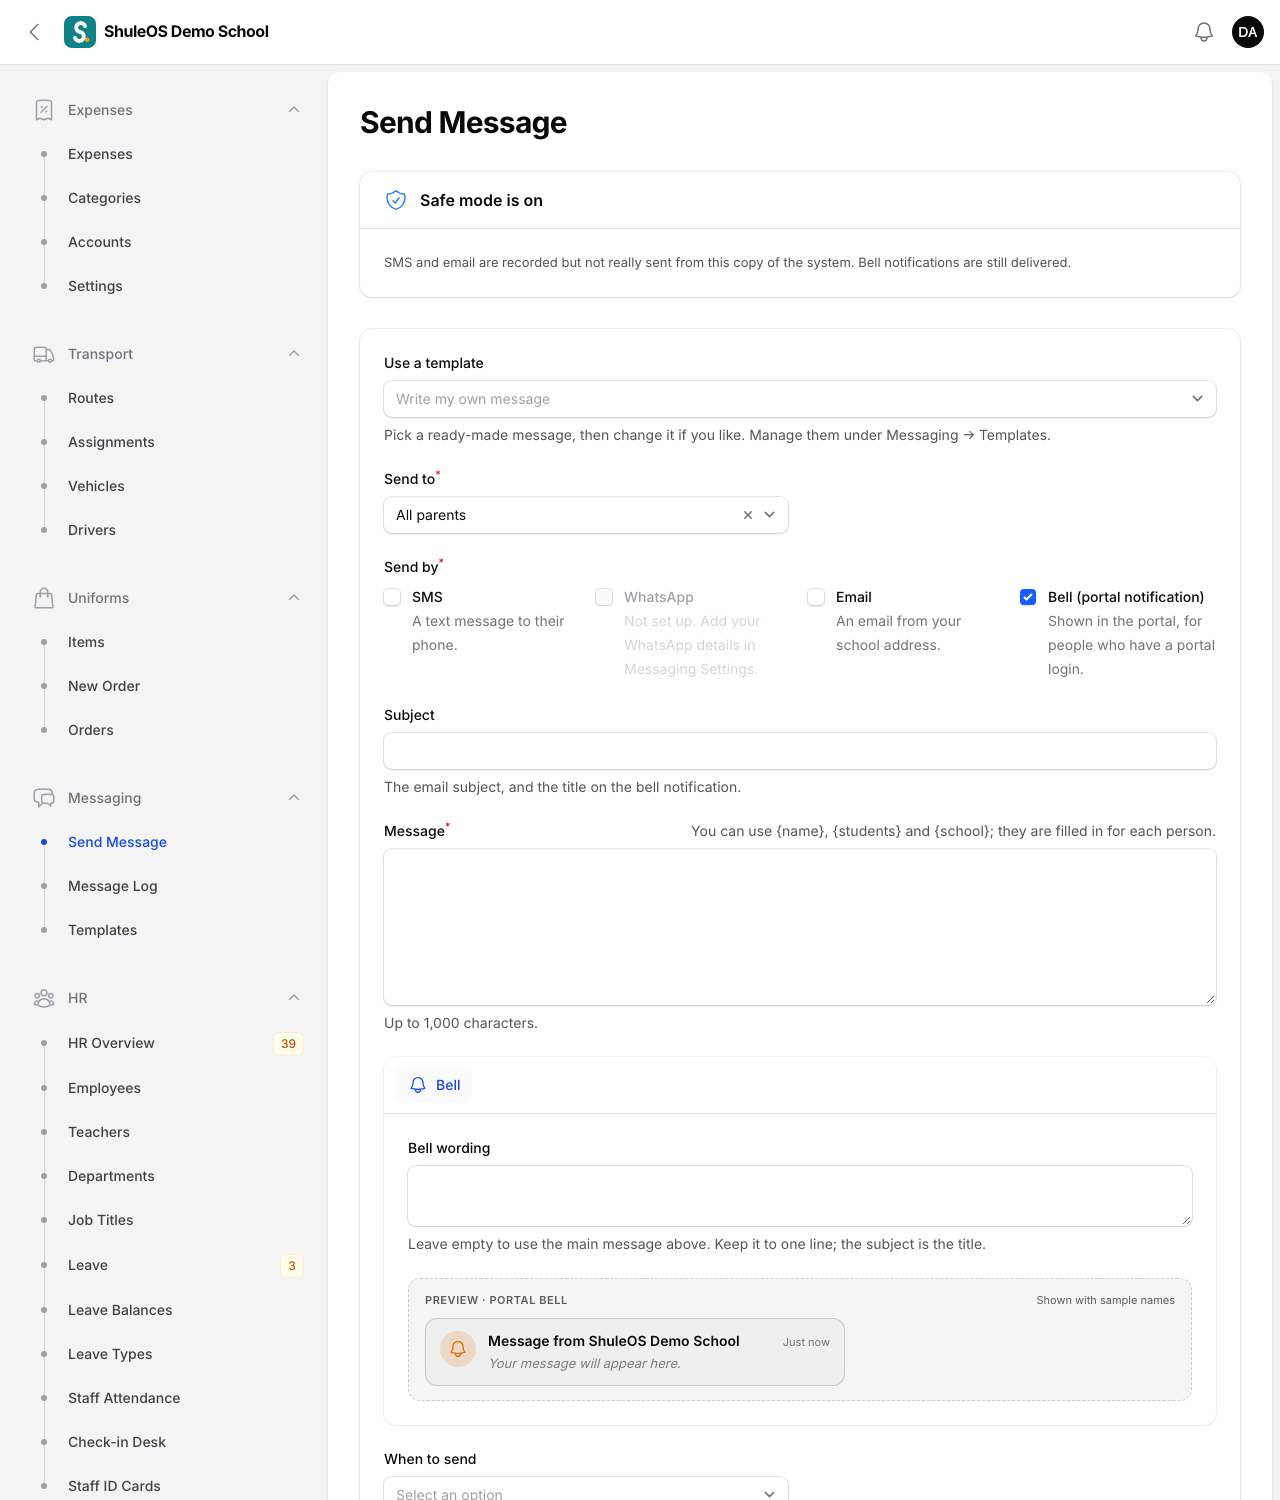Viewport: 1280px width, 1500px height.
Task: Tick the Email send-by checkbox
Action: coord(817,597)
